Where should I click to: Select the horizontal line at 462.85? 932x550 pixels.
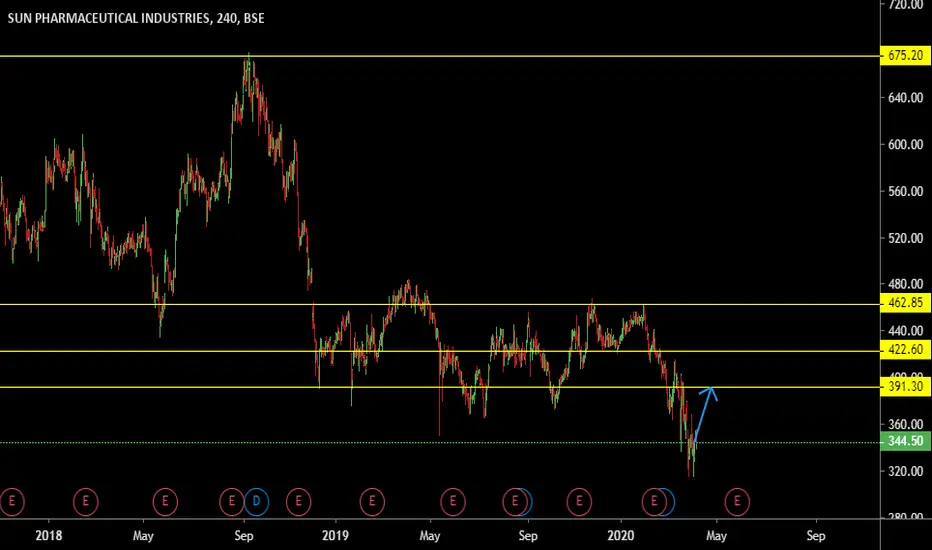pyautogui.click(x=440, y=304)
